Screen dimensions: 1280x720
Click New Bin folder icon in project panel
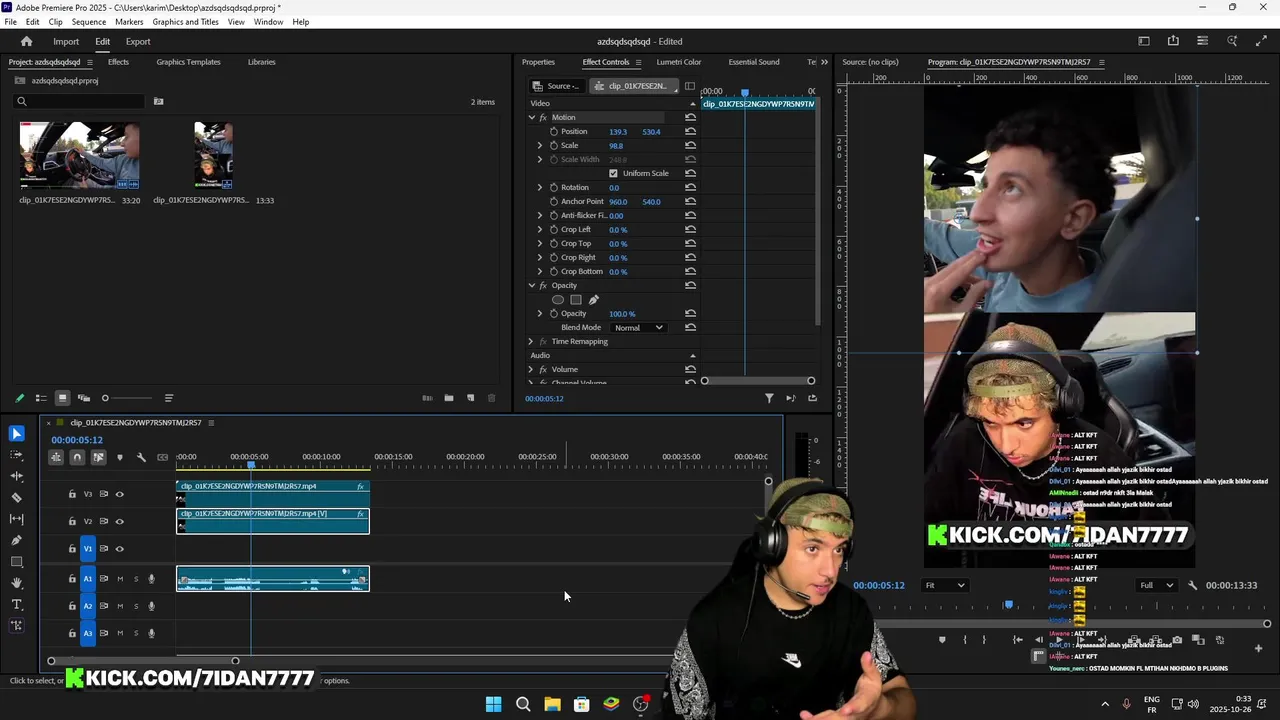point(449,398)
